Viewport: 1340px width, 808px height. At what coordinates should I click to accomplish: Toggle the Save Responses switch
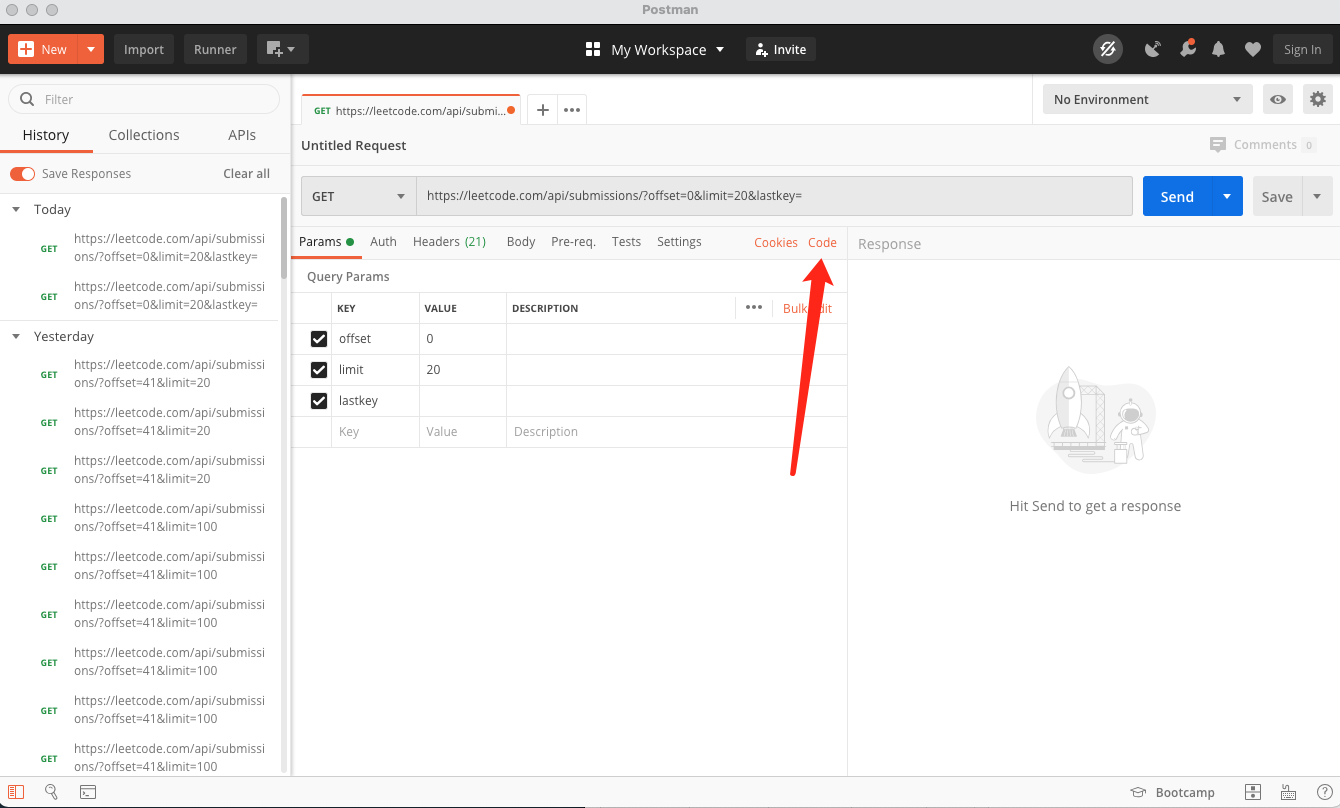point(23,174)
